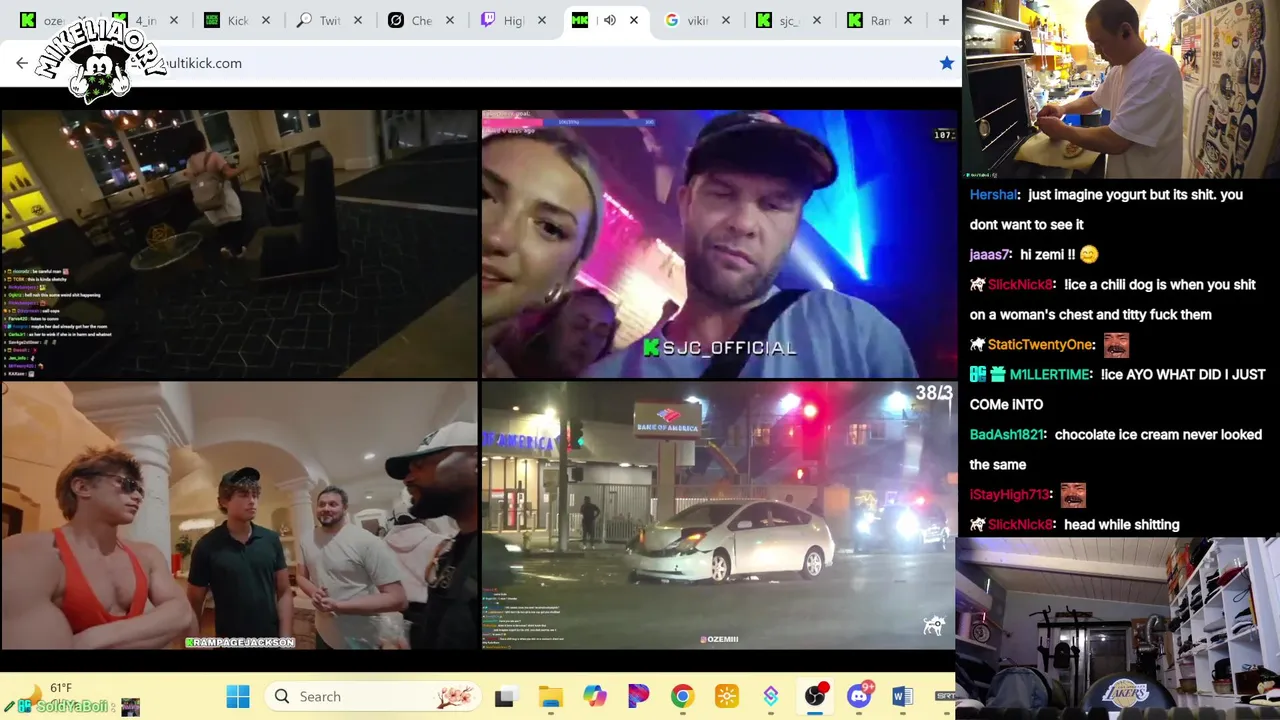The height and width of the screenshot is (720, 1280).
Task: Launch Microsoft Copilot from the taskbar
Action: [x=595, y=697]
